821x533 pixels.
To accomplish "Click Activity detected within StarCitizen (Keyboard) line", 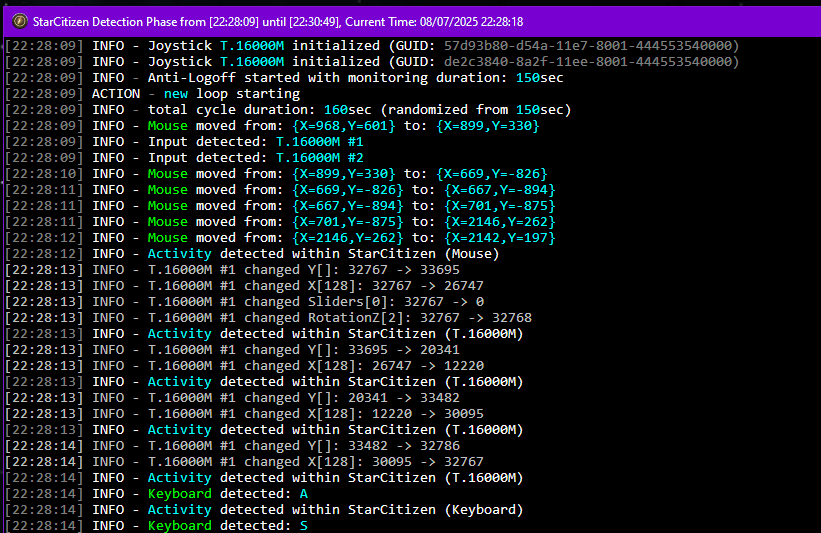I will click(x=264, y=510).
